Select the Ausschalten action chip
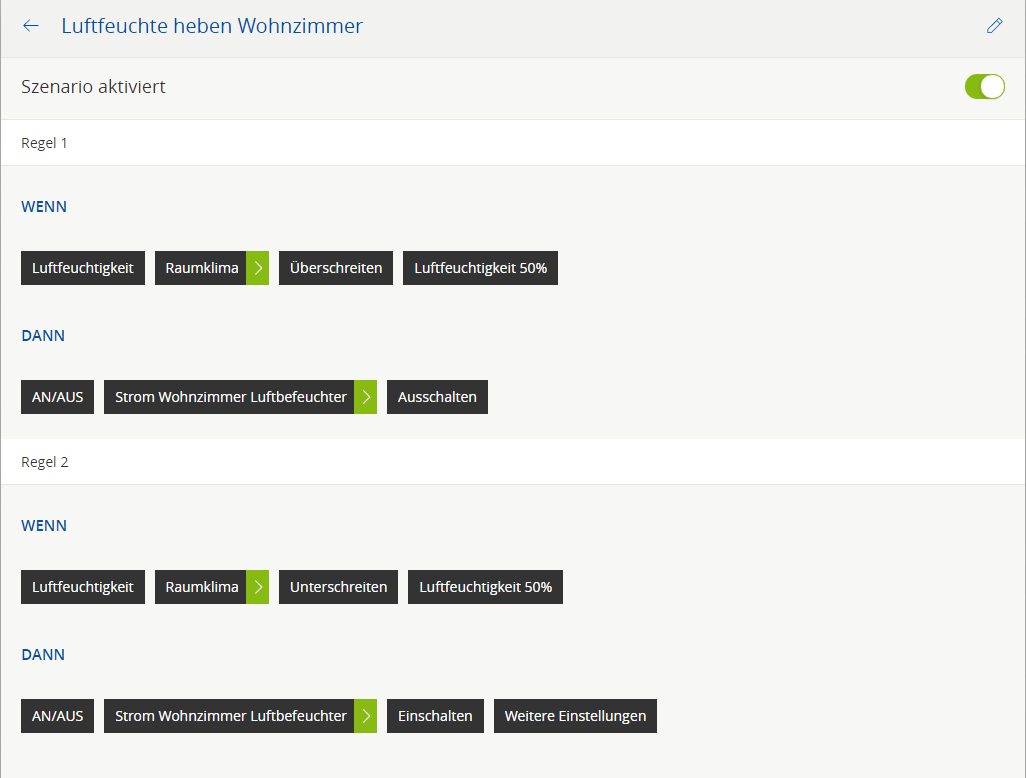 437,397
